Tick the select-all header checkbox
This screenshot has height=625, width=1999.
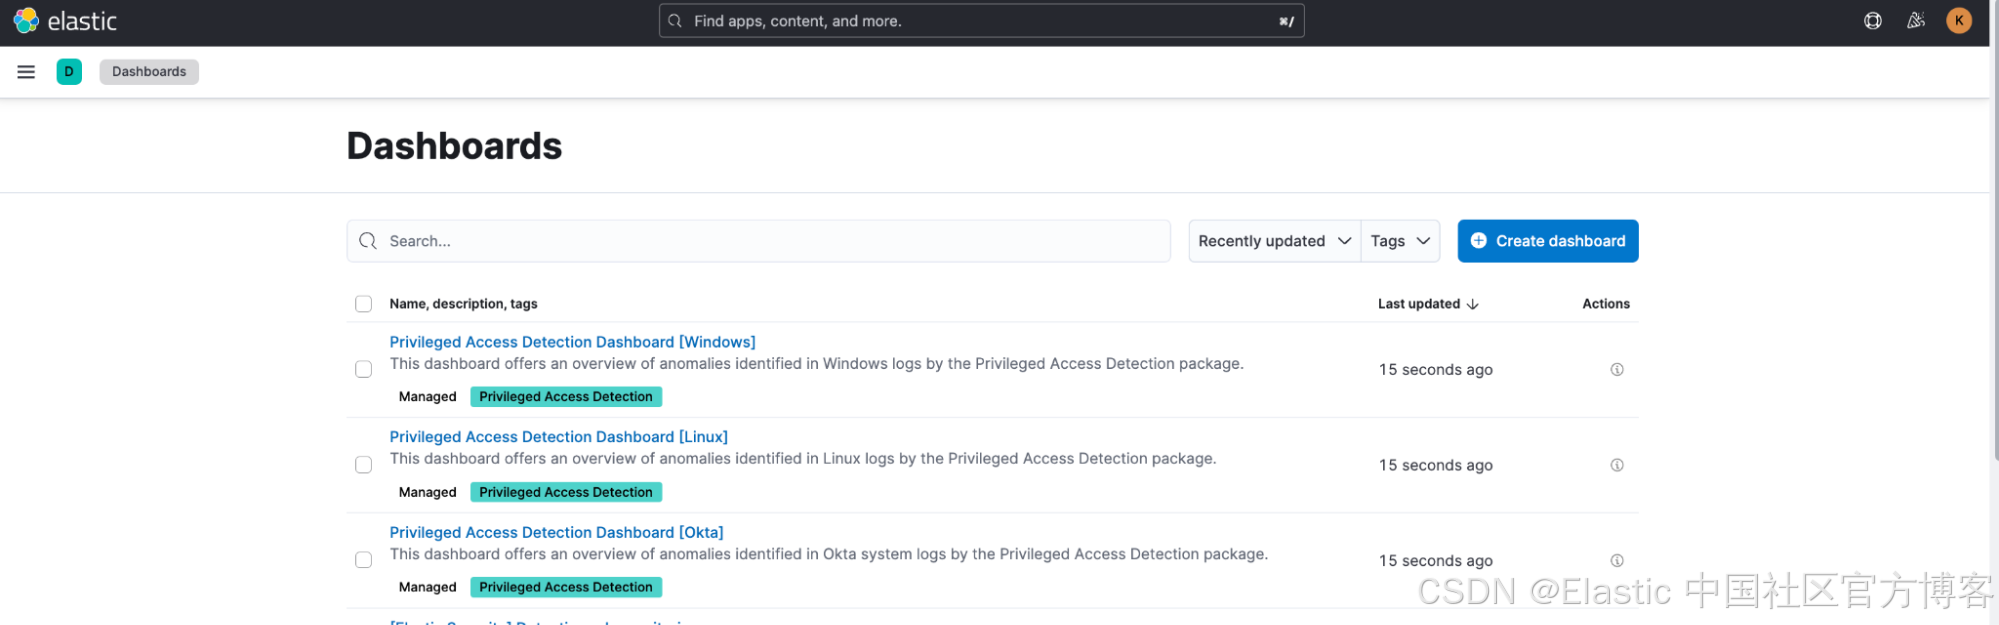tap(364, 304)
